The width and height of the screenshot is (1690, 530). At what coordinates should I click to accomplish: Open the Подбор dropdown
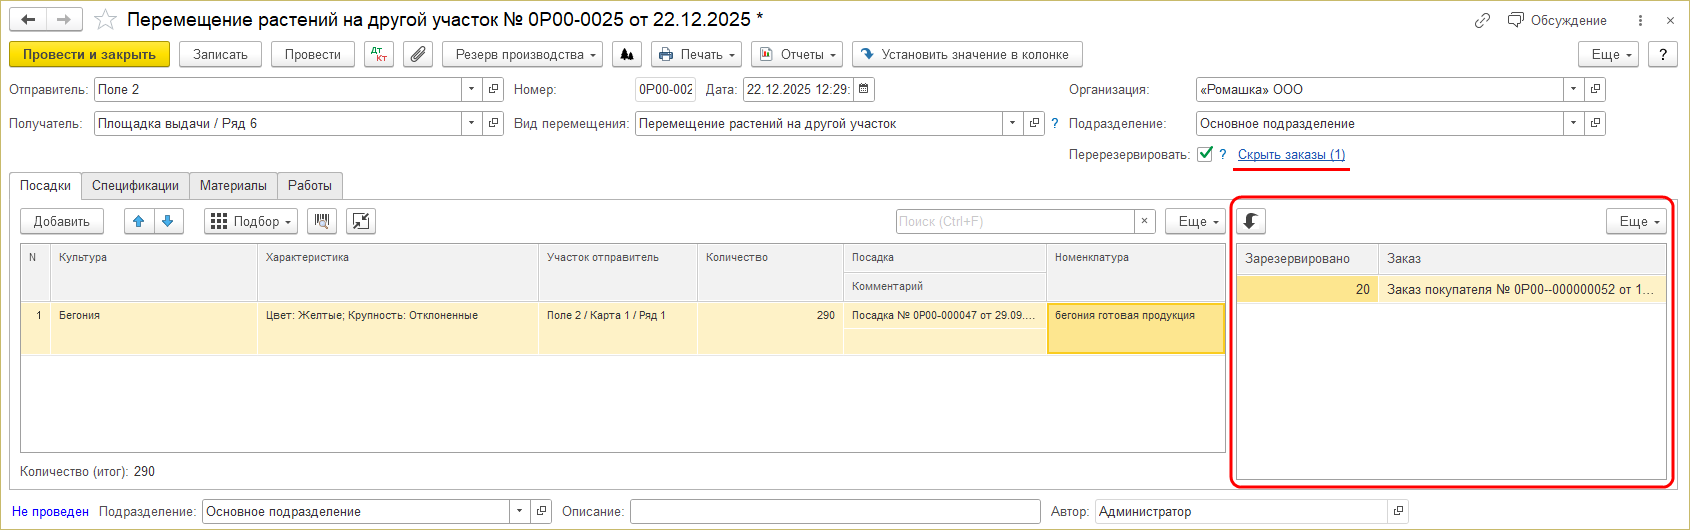pyautogui.click(x=250, y=221)
